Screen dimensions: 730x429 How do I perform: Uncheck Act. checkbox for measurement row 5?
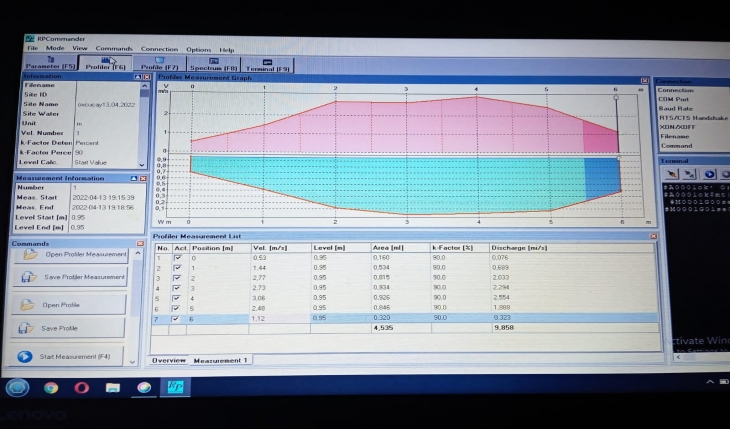[176, 298]
